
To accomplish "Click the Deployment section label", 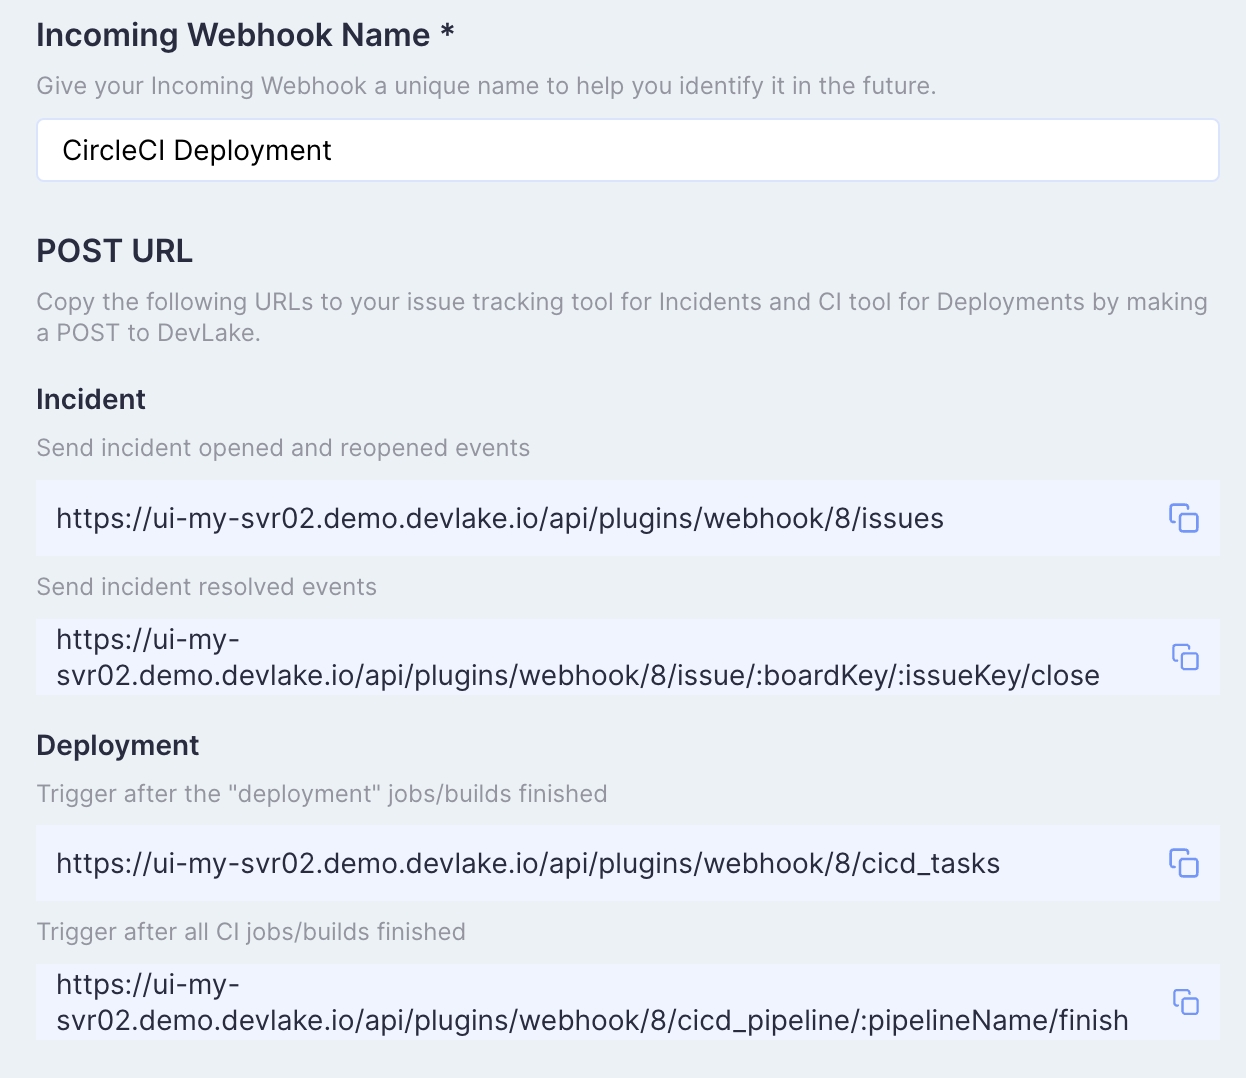I will coord(117,745).
